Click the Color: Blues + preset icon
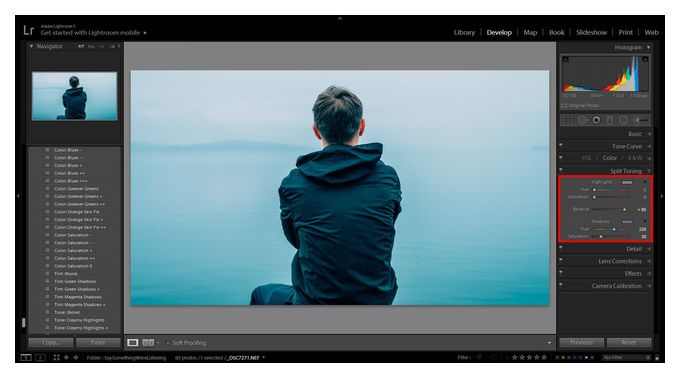Image resolution: width=680 pixels, height=378 pixels. click(47, 166)
